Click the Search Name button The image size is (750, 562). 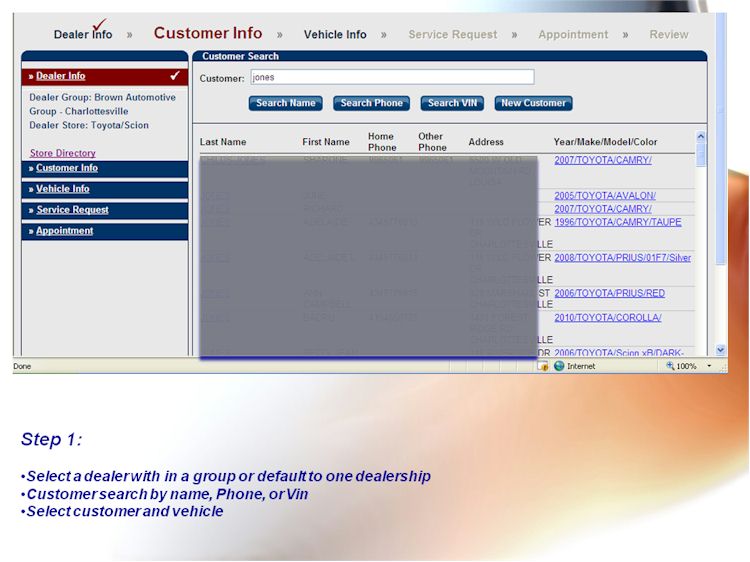[286, 103]
